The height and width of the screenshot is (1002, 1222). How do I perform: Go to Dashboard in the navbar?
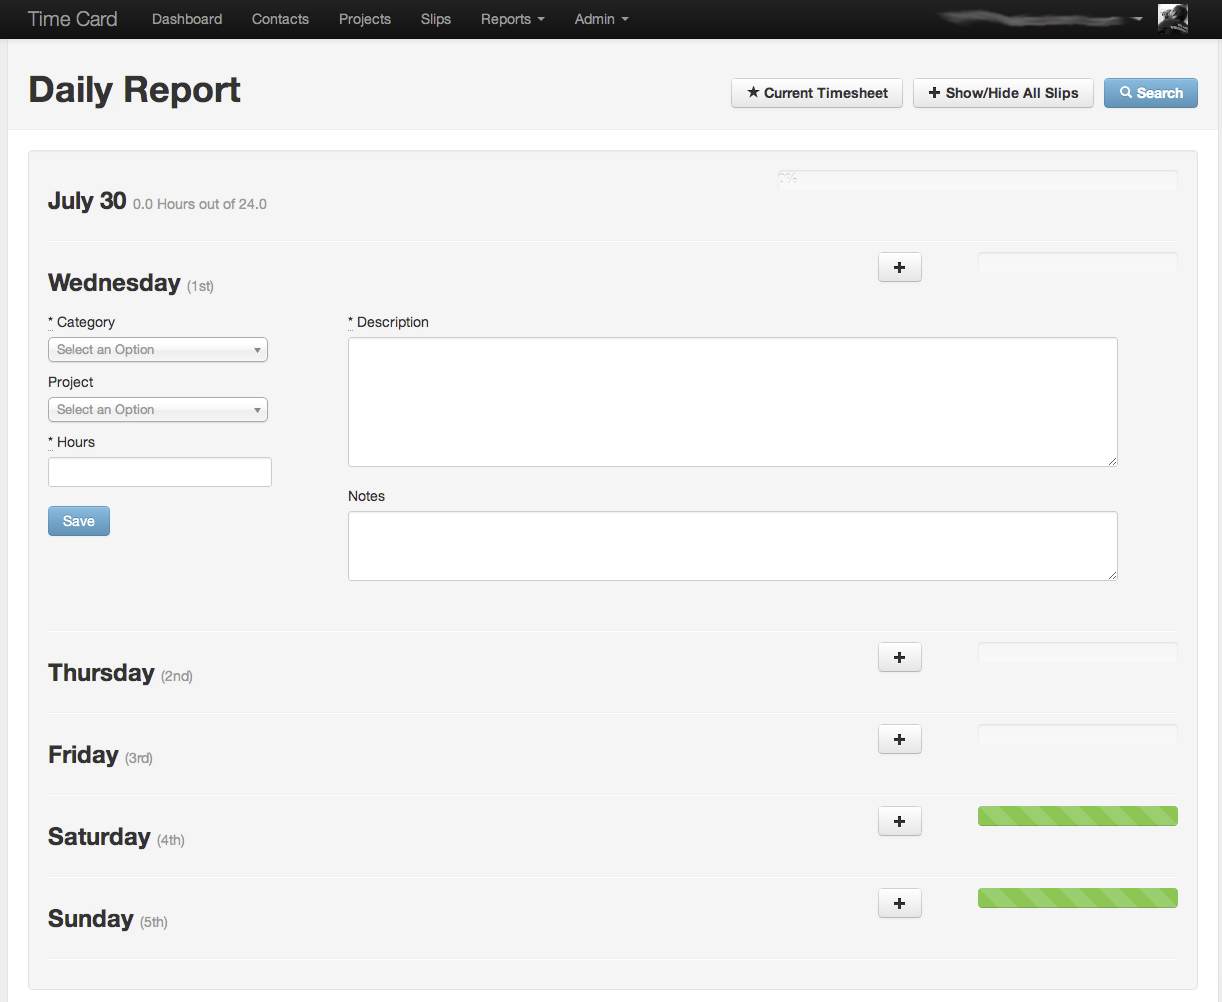[x=187, y=19]
